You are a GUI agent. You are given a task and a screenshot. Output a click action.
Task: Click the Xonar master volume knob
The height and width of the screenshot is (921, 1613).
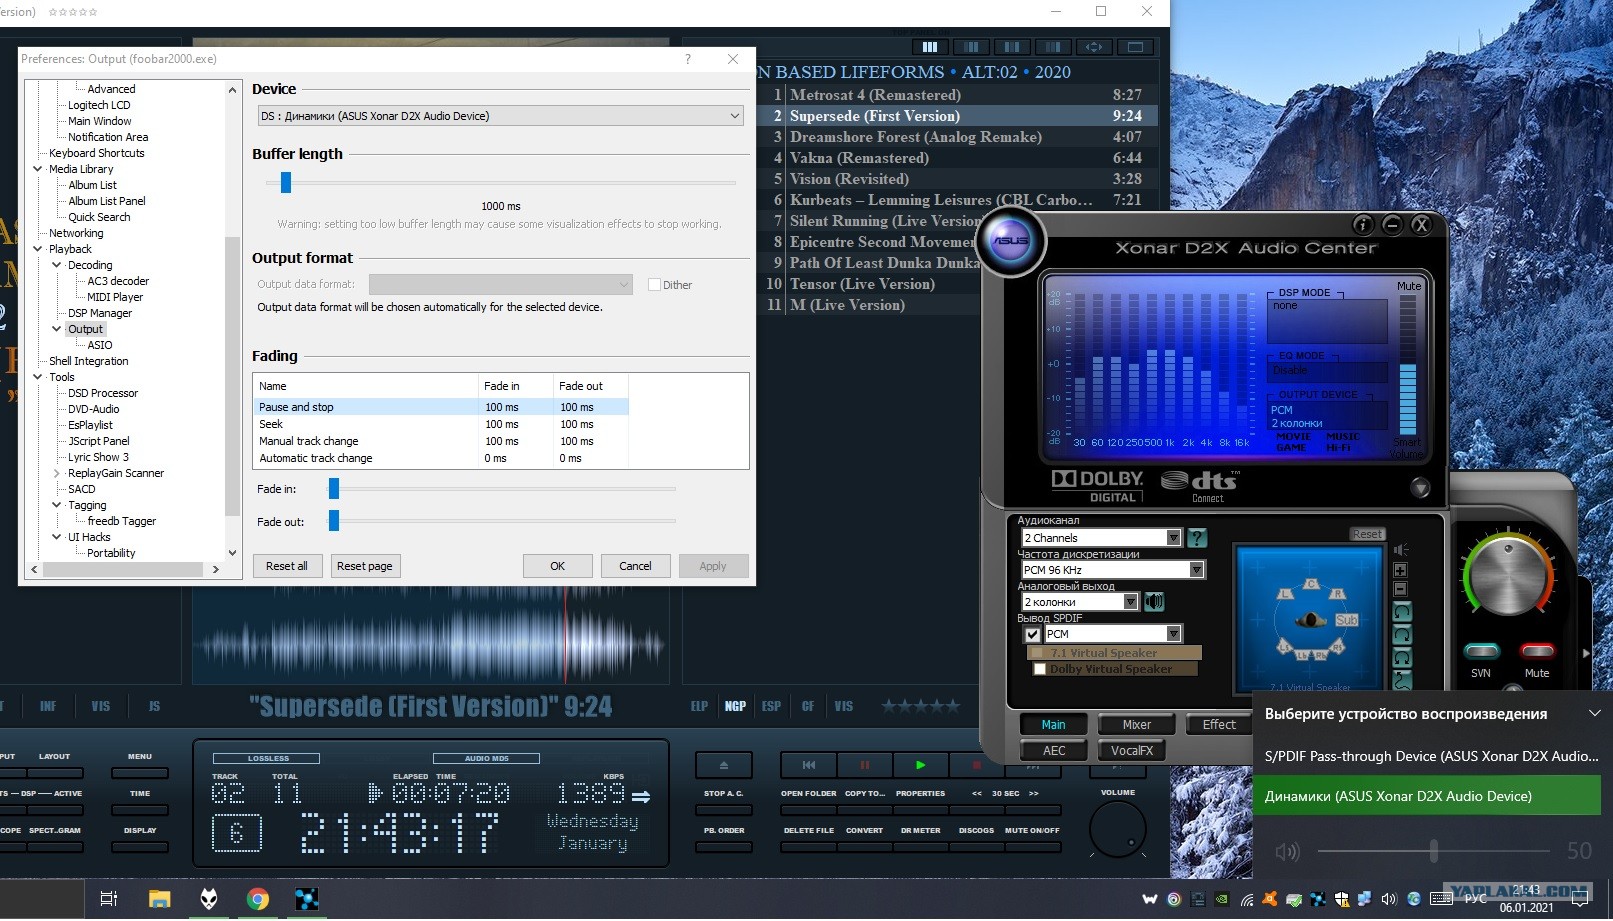1508,577
